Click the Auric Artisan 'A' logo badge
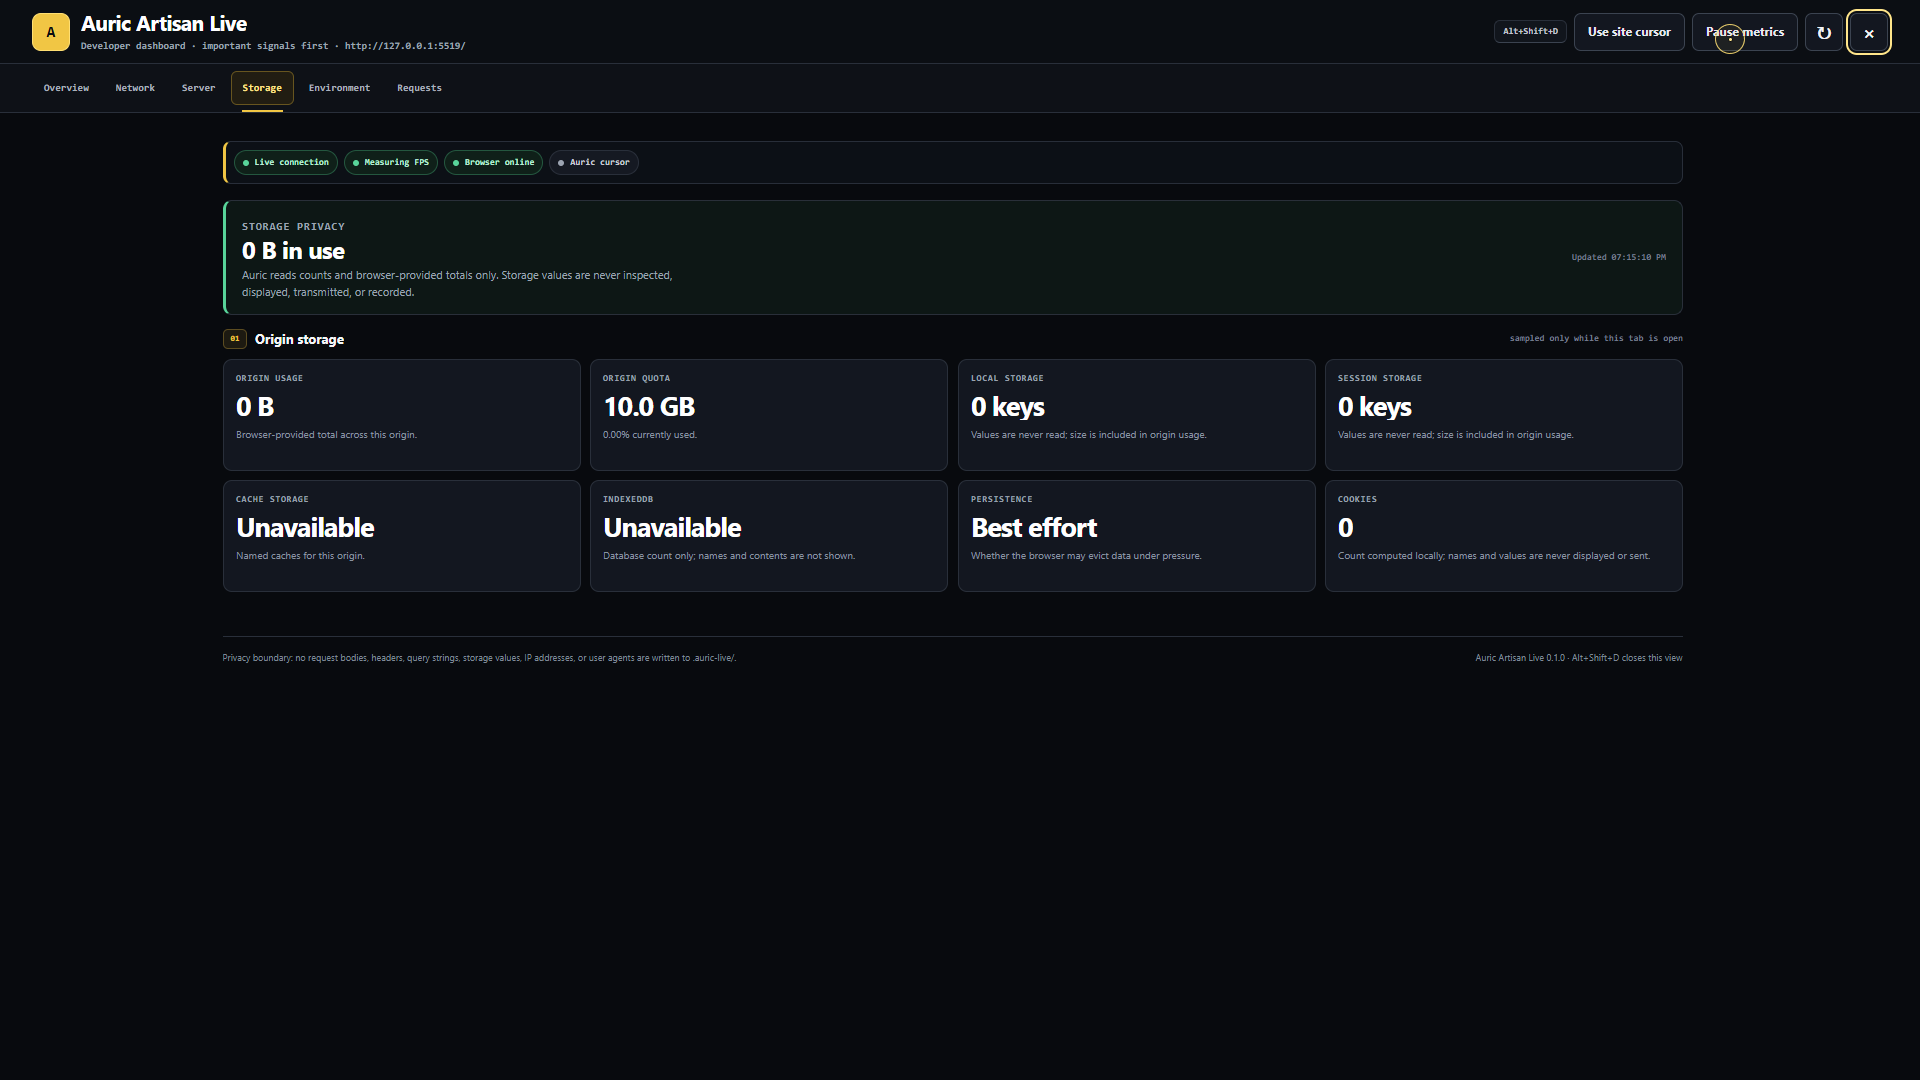1920x1080 pixels. (51, 32)
